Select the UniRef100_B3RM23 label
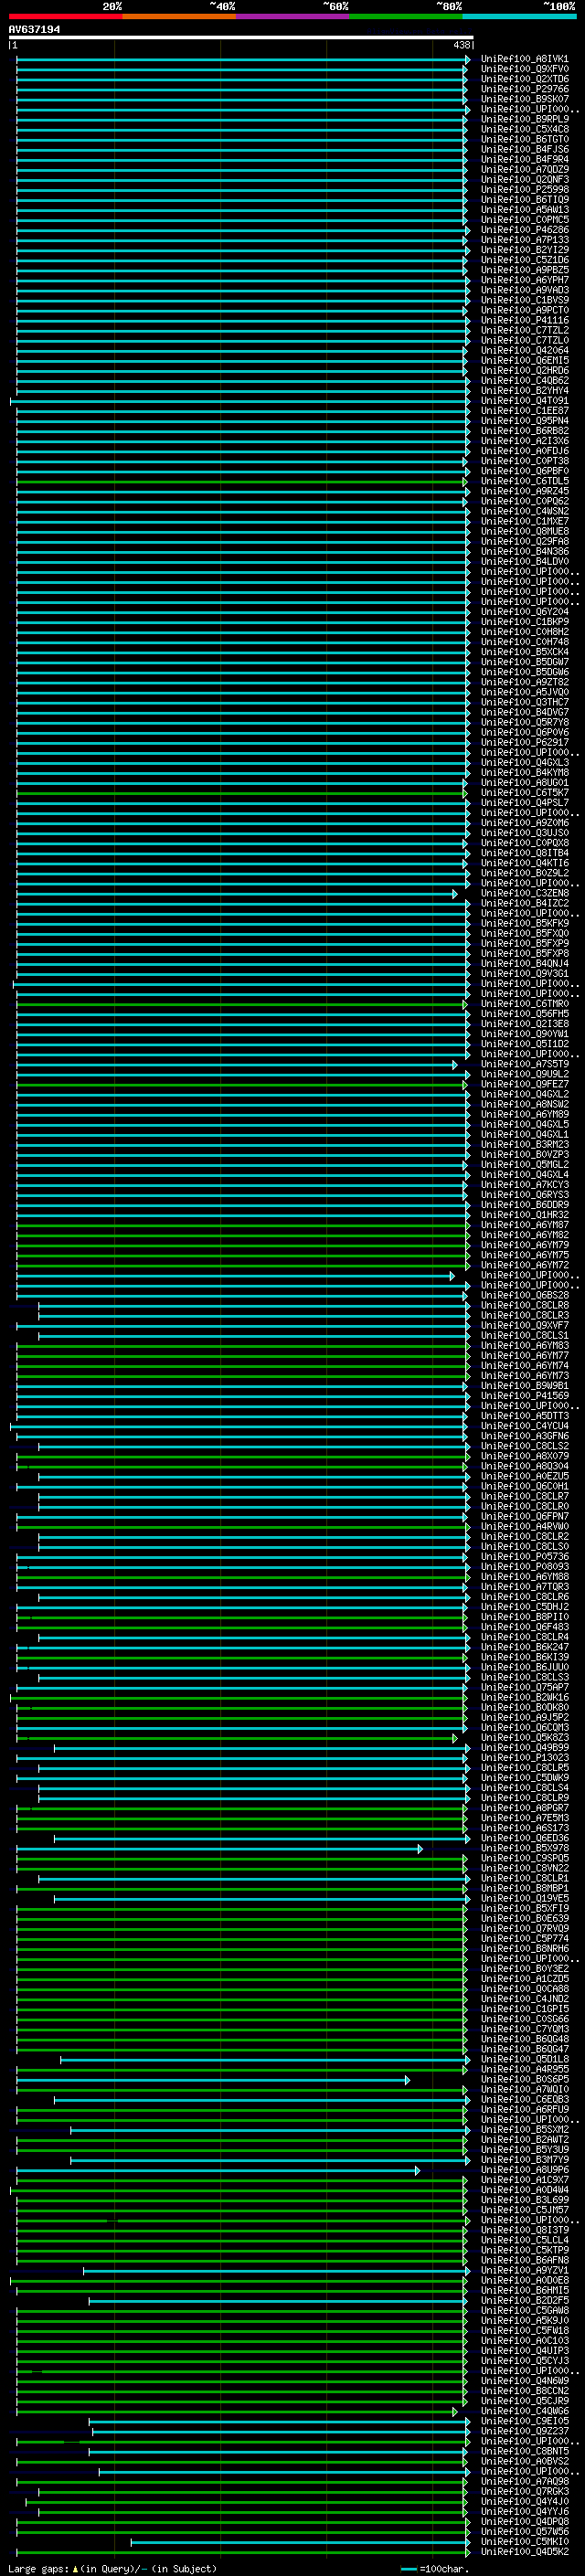Viewport: 585px width, 2576px height. point(524,1145)
